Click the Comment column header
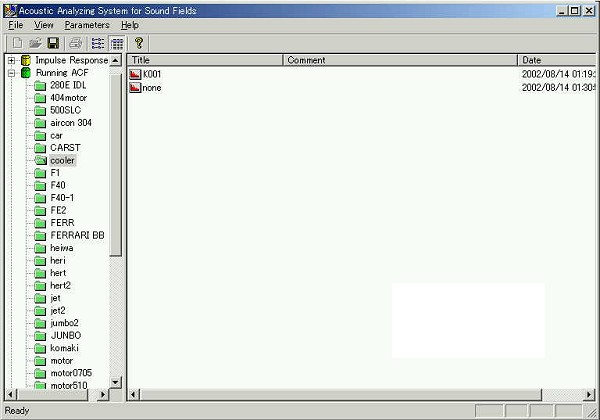 point(400,60)
